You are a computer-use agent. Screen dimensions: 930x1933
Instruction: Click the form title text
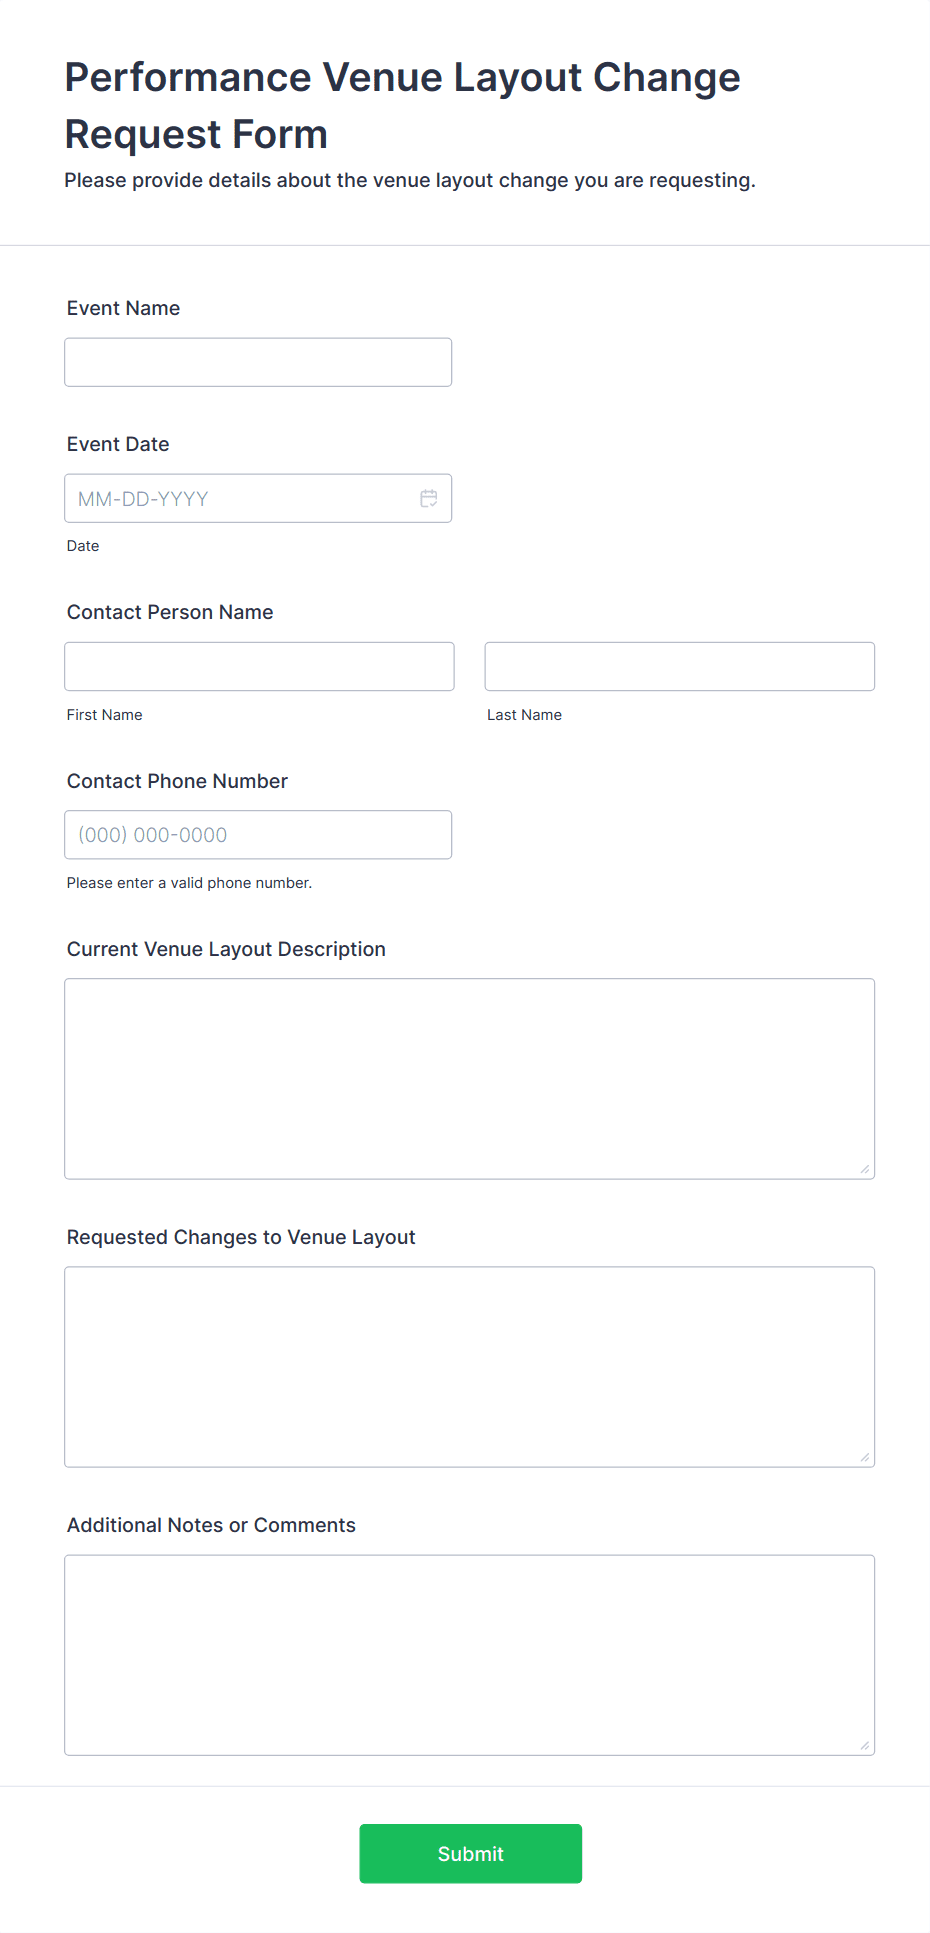(402, 104)
